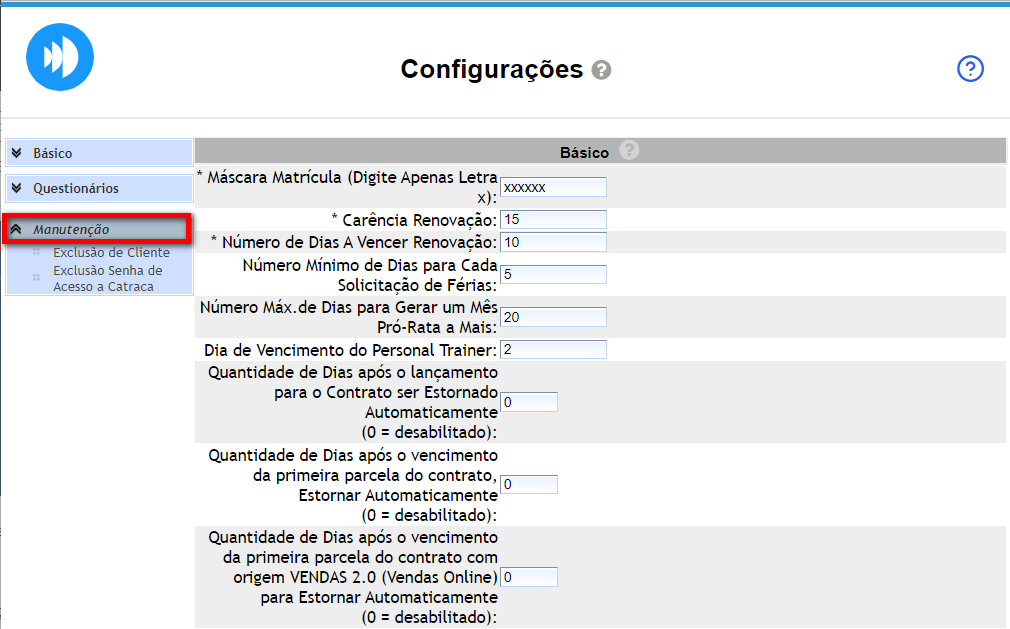The image size is (1010, 629).
Task: Click the Máscara Matrícula input field
Action: [553, 187]
